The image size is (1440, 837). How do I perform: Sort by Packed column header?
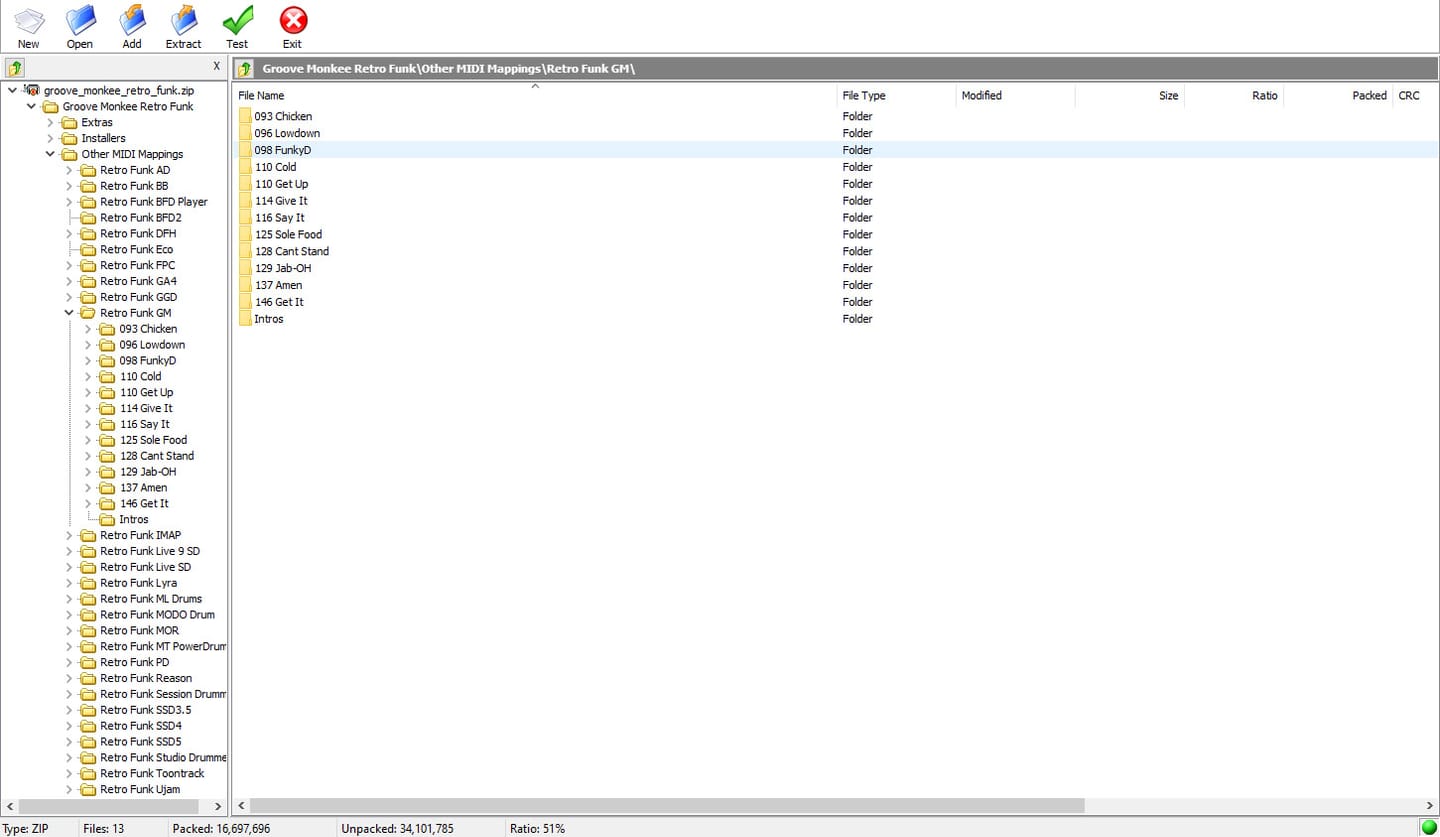pos(1338,95)
